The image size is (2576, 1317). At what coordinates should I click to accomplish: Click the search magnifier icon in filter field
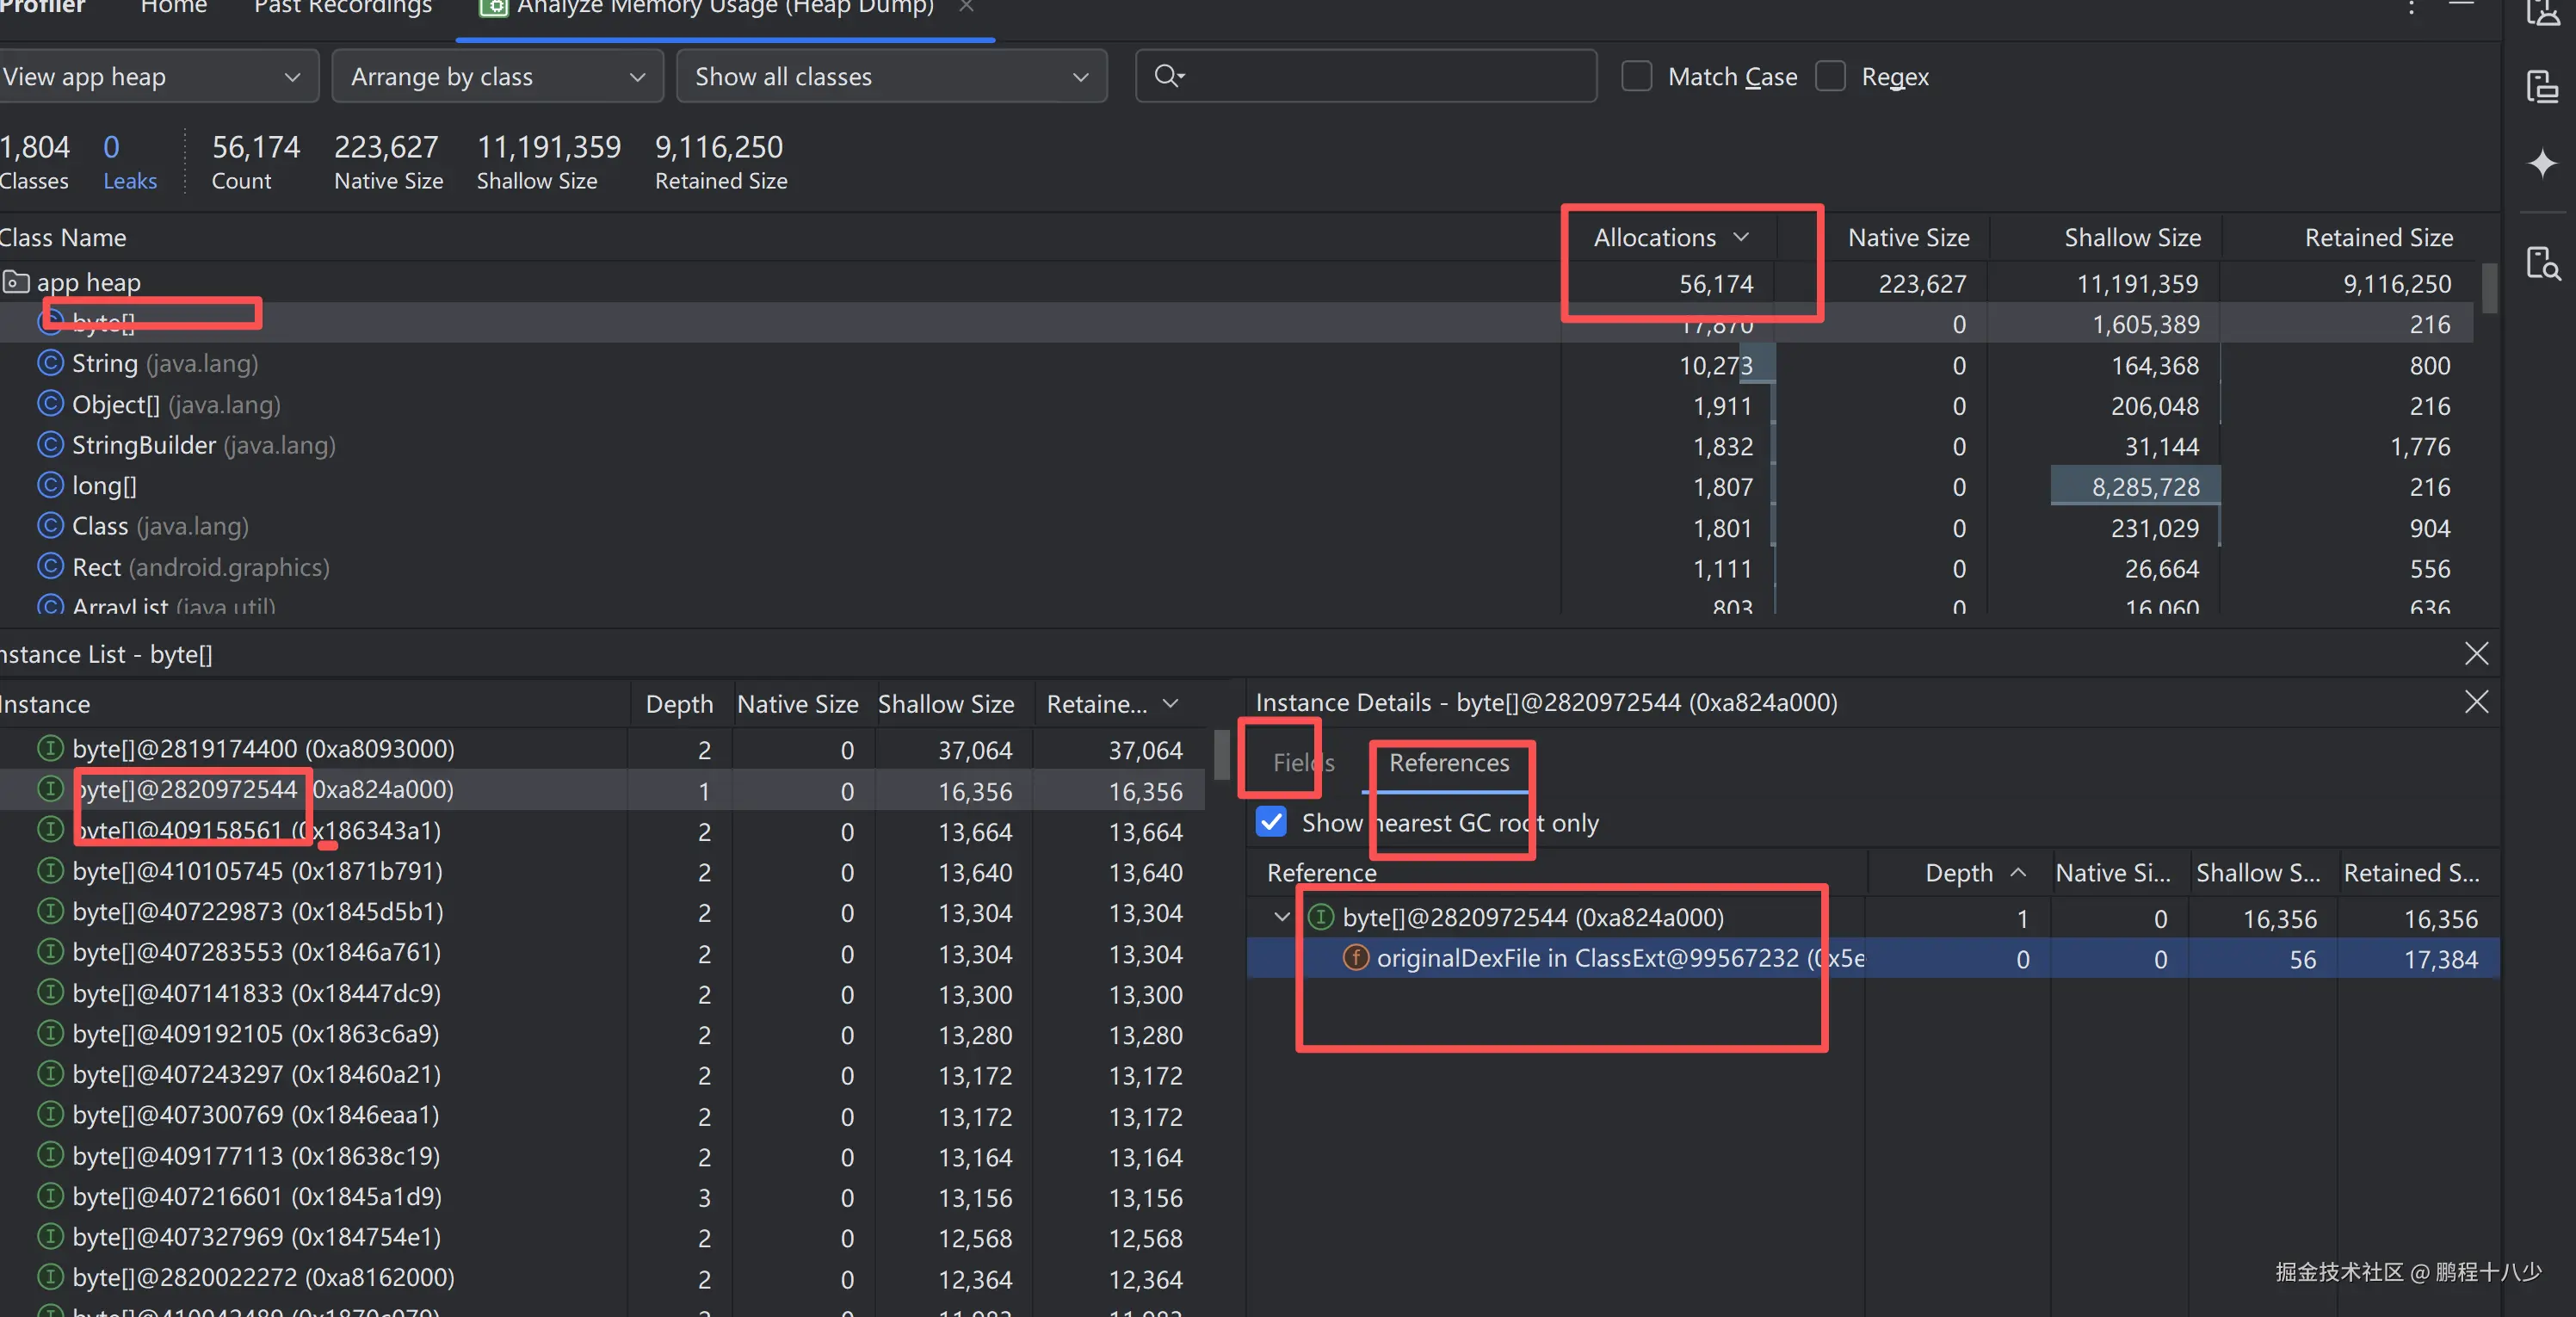pos(1168,76)
